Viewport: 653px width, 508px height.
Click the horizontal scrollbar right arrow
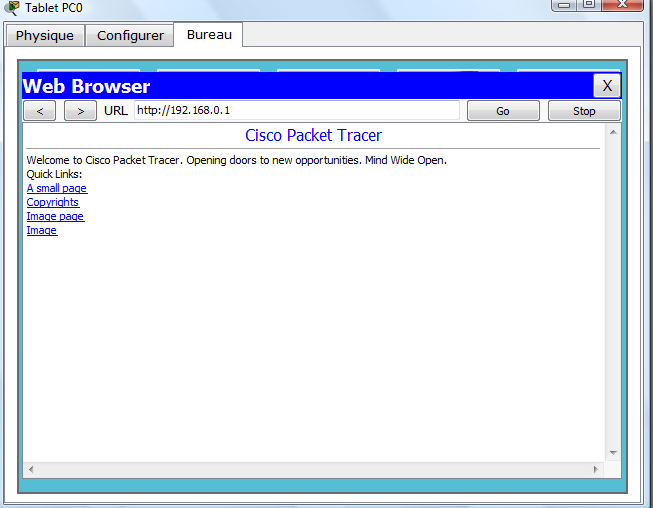click(597, 469)
